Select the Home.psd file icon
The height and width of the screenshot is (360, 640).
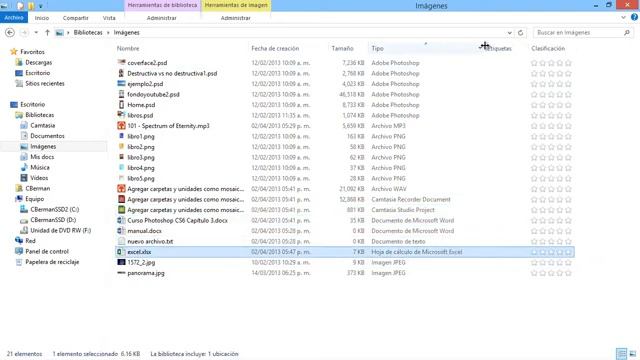coord(121,104)
